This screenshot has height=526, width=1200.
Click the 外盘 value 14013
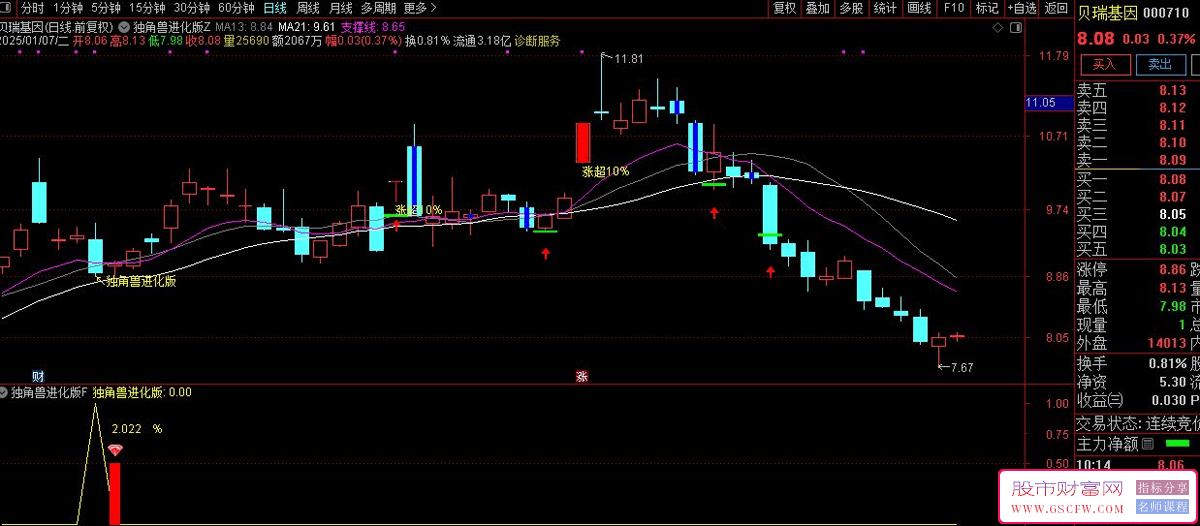click(1165, 343)
